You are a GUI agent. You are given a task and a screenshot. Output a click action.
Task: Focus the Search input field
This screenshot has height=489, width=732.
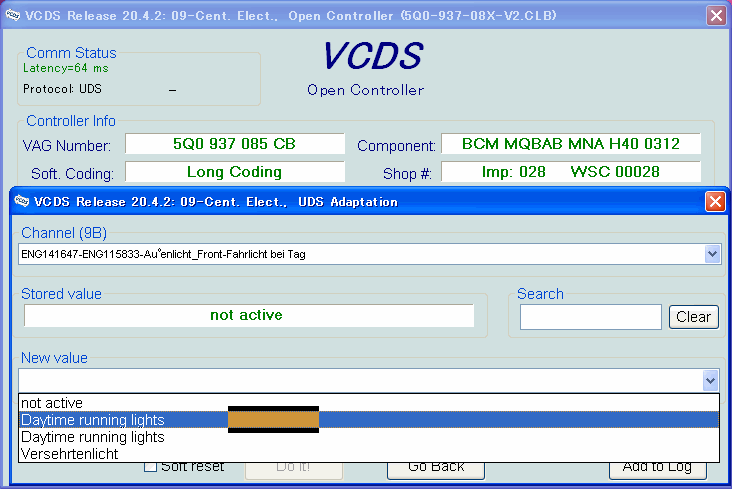pos(591,317)
